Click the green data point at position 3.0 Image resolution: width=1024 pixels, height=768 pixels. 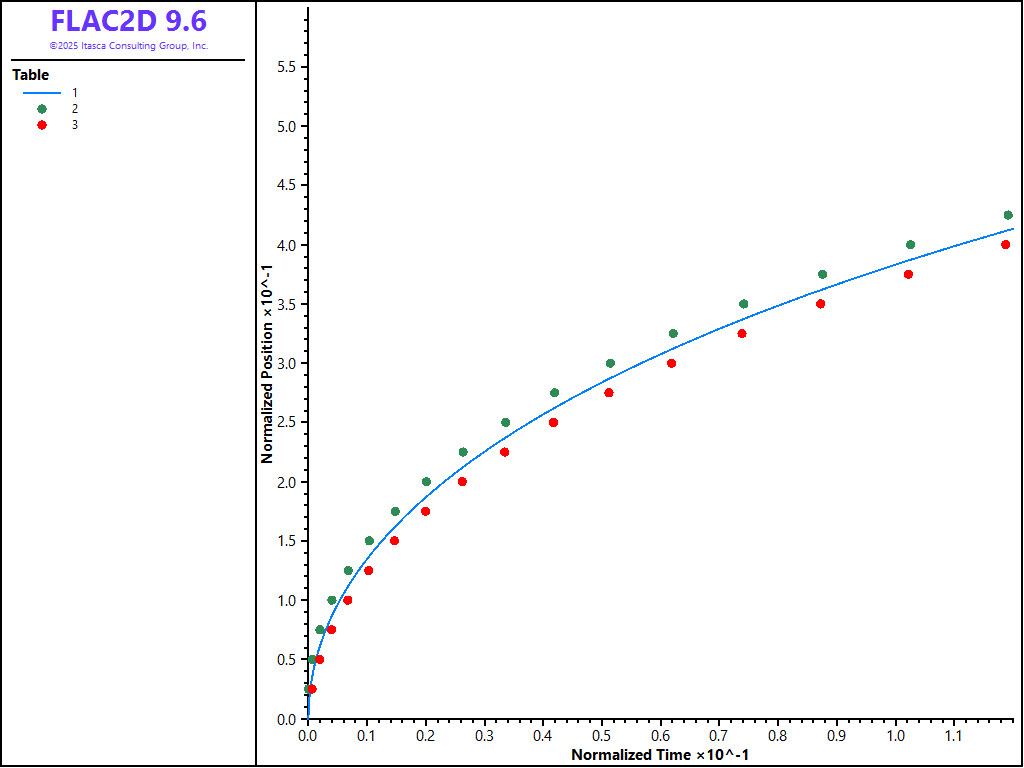click(610, 363)
